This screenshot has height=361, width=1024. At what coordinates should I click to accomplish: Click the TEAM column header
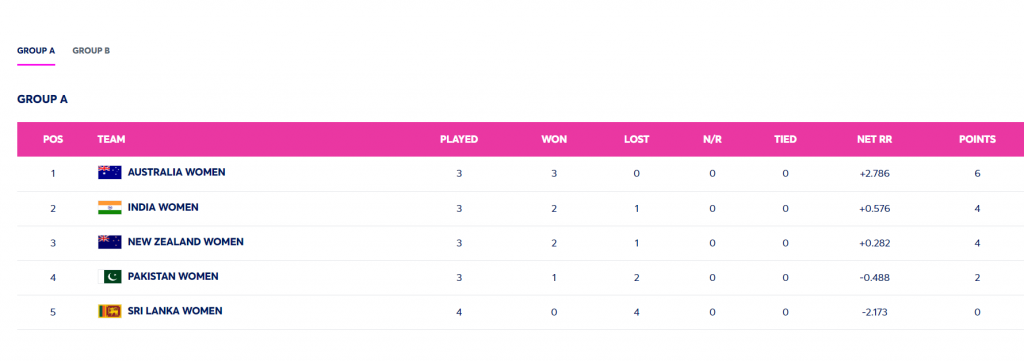point(111,140)
